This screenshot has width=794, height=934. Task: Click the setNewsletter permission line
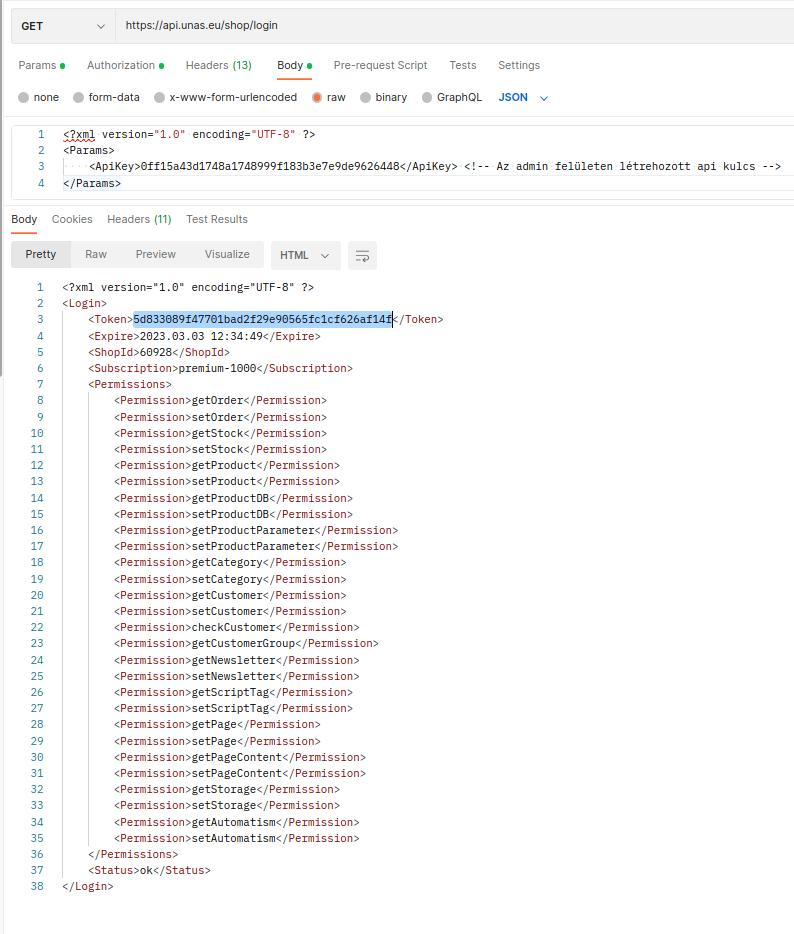point(236,677)
